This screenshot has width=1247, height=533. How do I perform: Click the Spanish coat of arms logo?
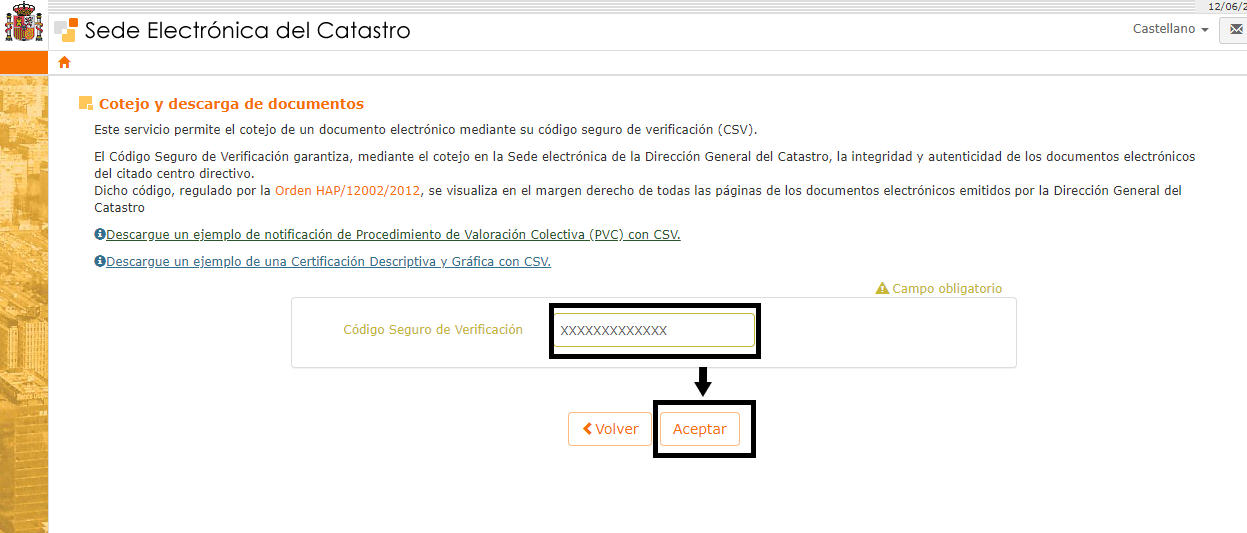[x=24, y=25]
